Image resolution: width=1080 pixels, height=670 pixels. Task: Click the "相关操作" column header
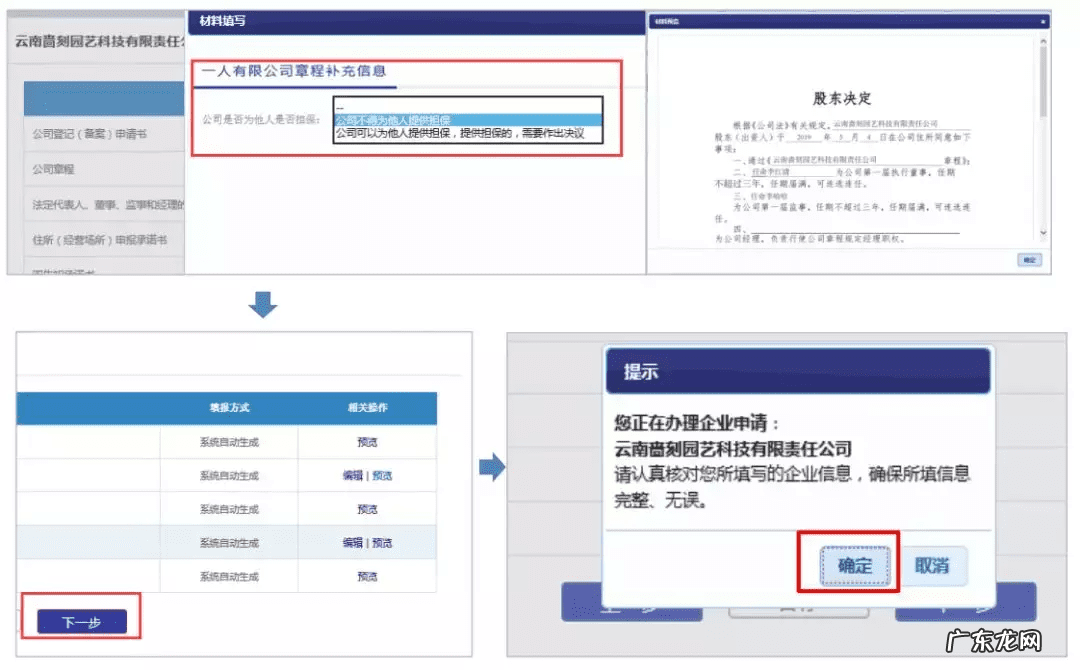coord(368,409)
